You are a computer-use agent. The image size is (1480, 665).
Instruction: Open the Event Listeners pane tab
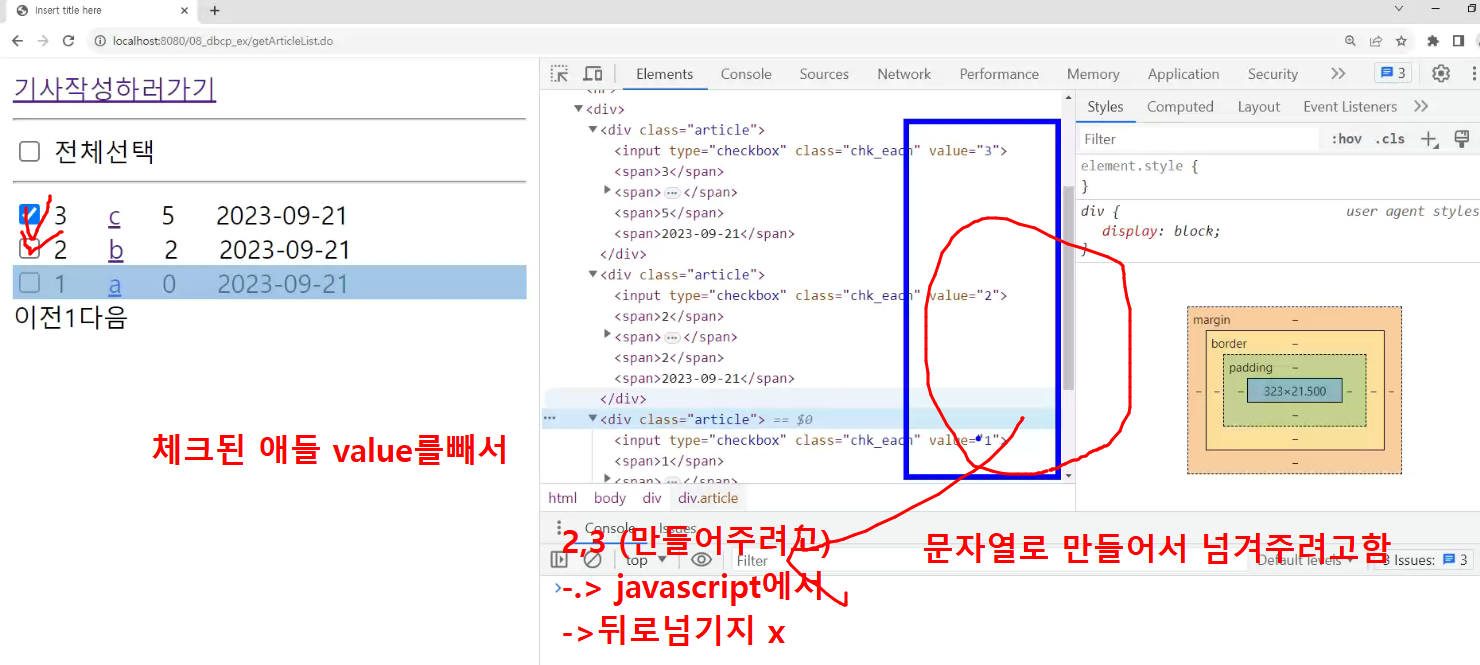1350,106
